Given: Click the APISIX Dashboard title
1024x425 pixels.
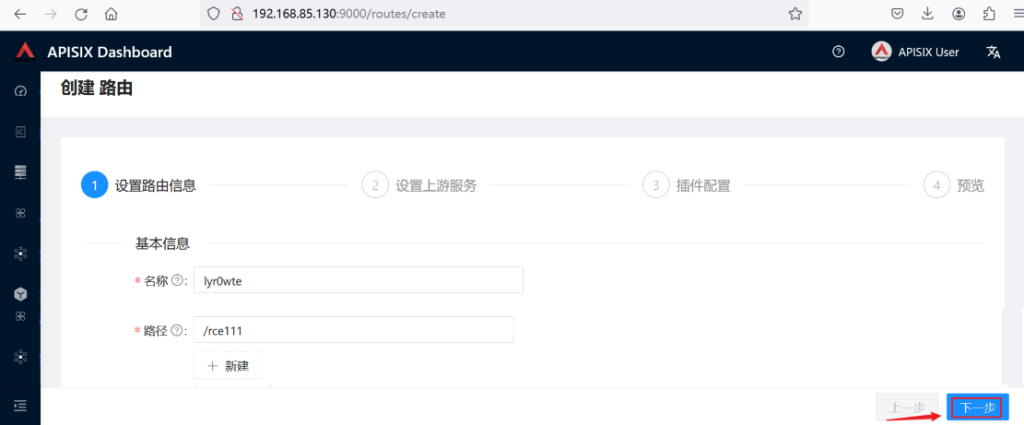Looking at the screenshot, I should point(110,52).
